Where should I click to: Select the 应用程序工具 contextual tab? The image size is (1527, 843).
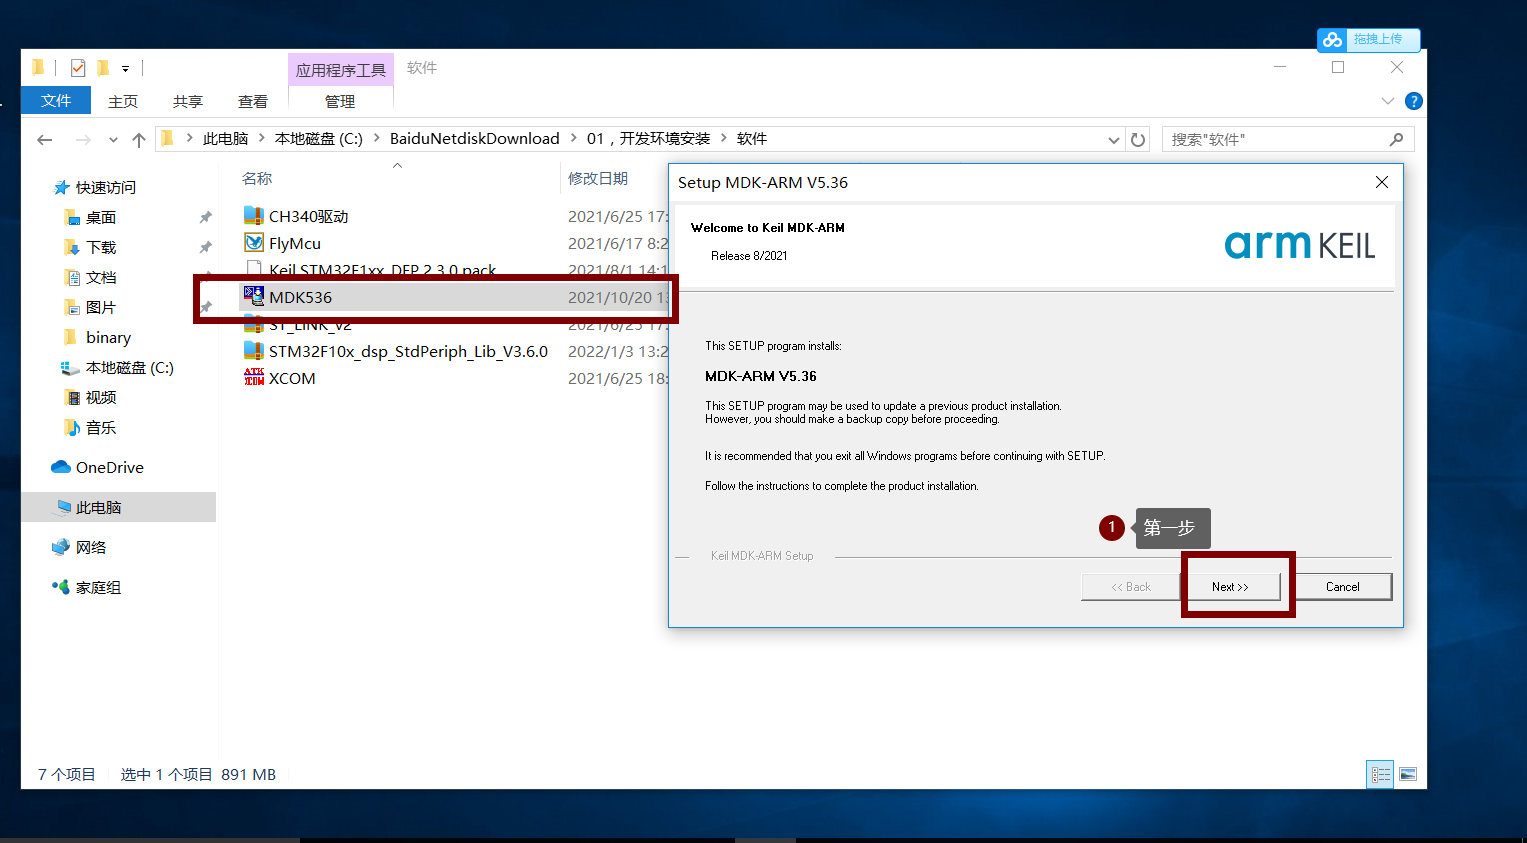[340, 70]
